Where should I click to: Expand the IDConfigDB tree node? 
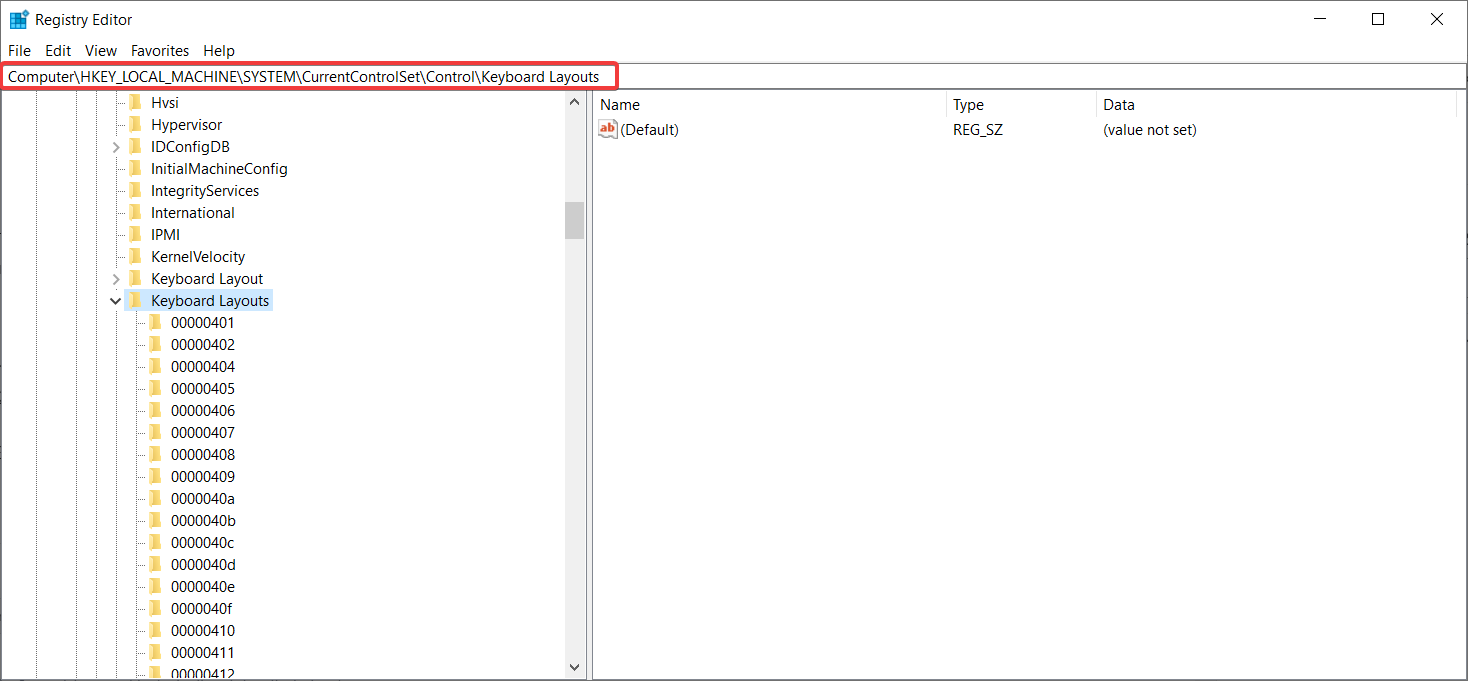[115, 146]
